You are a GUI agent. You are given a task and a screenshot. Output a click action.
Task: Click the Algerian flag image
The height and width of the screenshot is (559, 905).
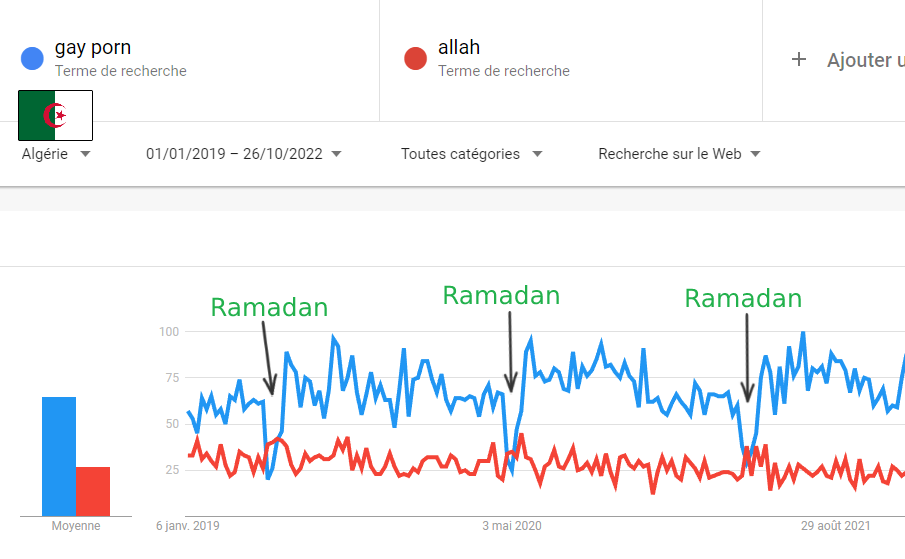click(x=56, y=115)
